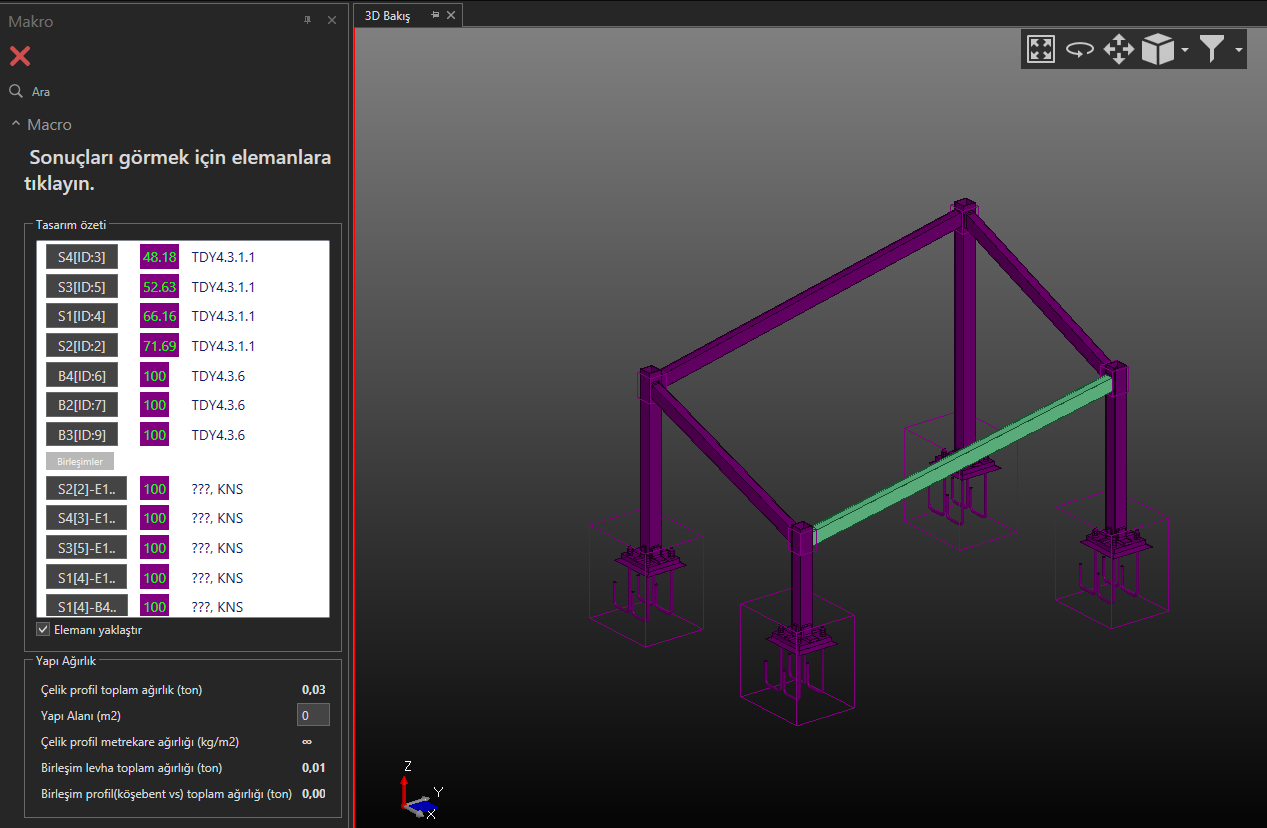Click the 71.69 ratio swatch for S2
Screen dimensions: 1267x828
[159, 346]
